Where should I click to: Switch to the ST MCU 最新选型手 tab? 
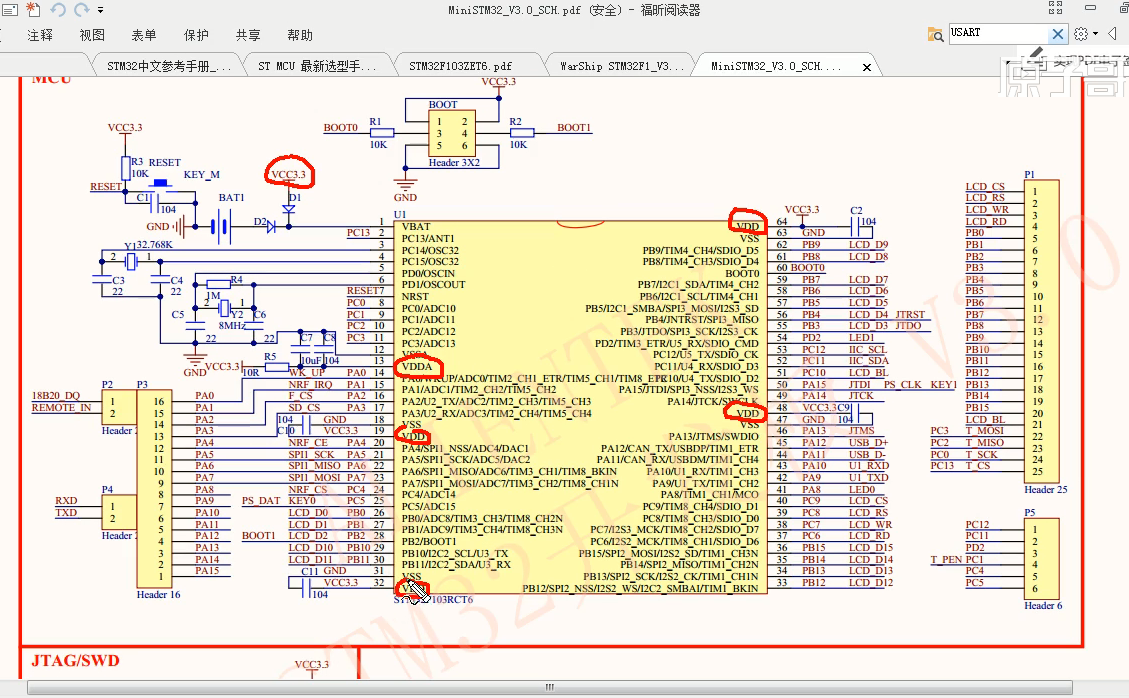pos(317,66)
